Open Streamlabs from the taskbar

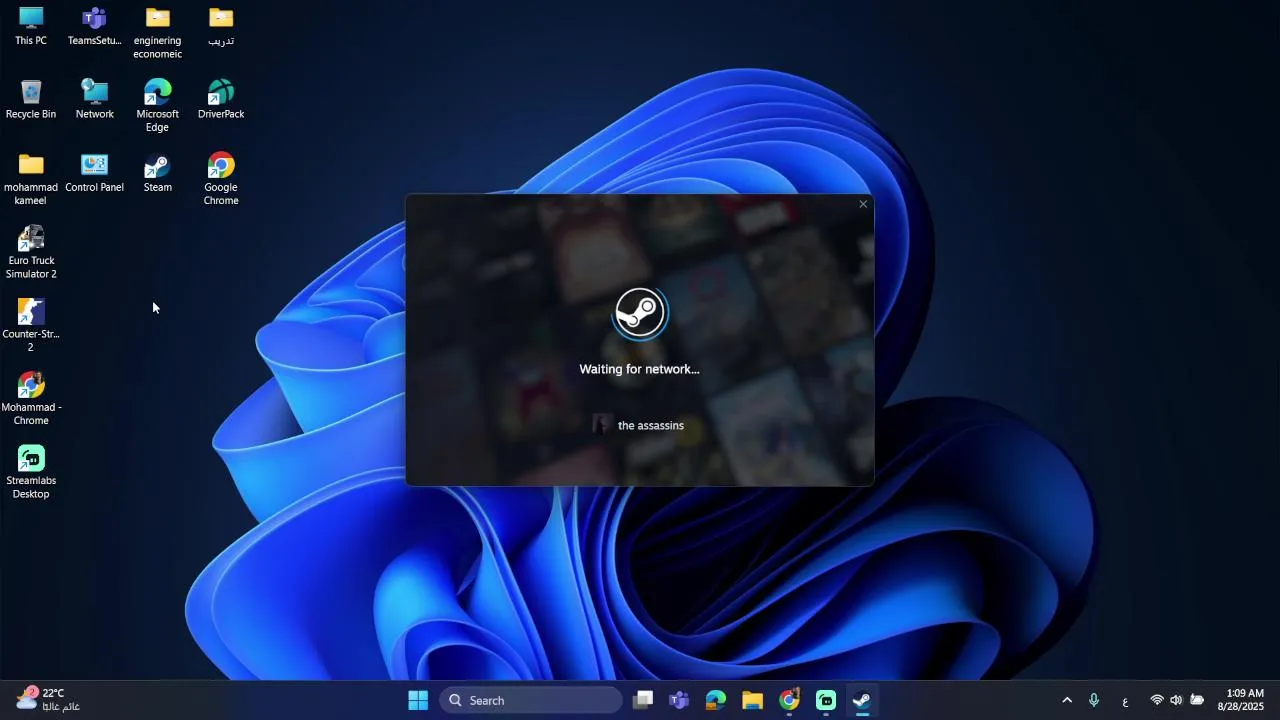826,700
